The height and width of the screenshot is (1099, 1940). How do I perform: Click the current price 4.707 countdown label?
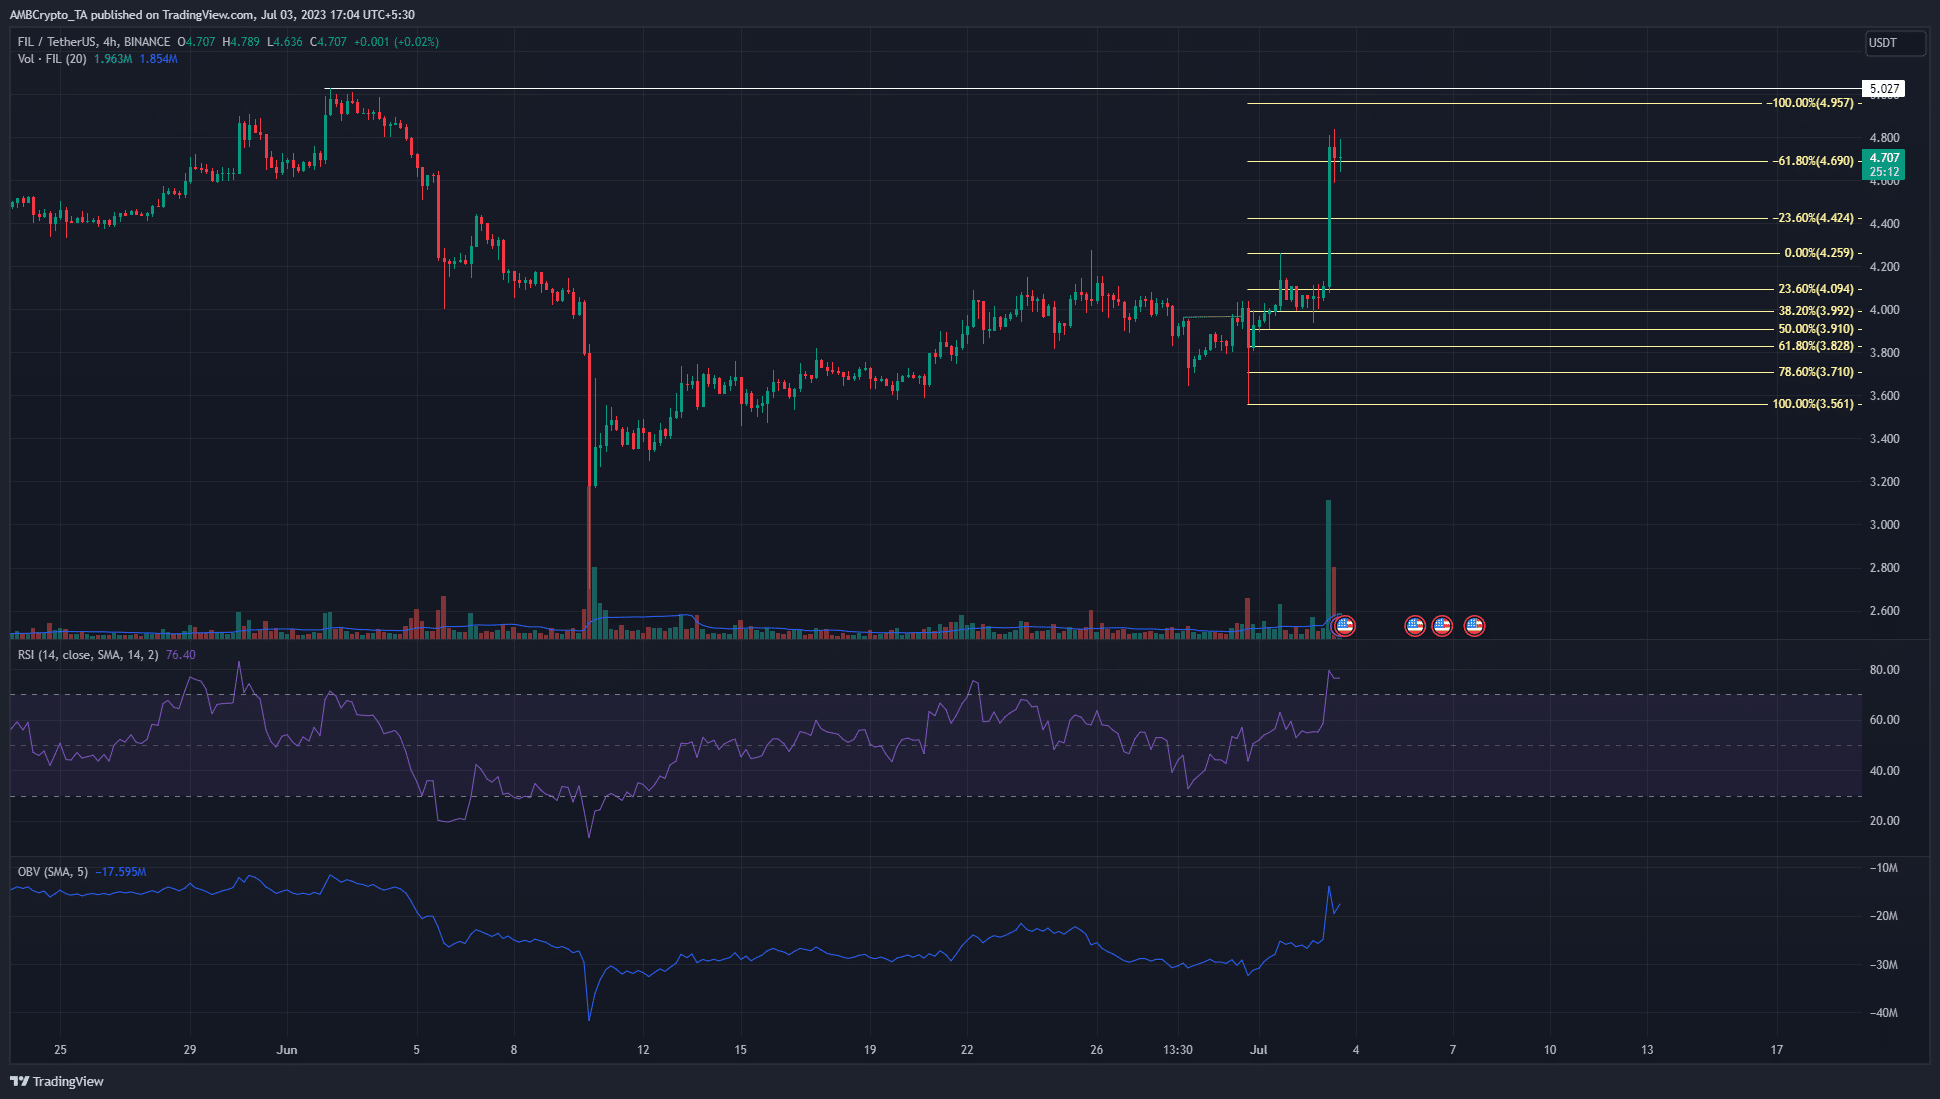1883,165
